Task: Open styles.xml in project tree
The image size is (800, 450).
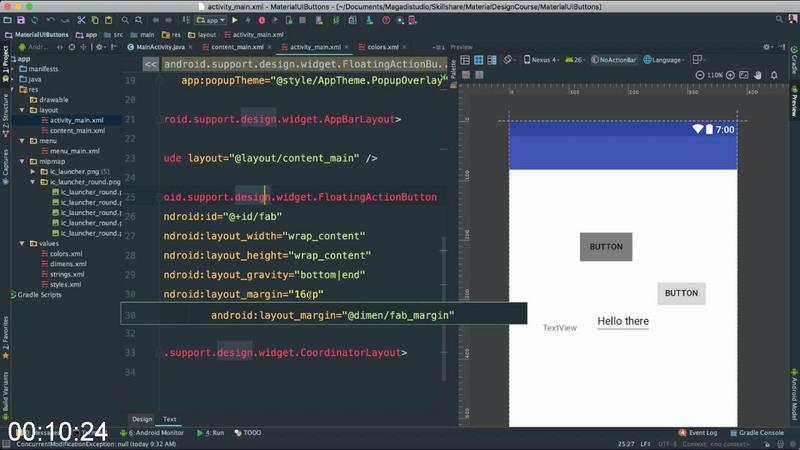Action: click(61, 284)
